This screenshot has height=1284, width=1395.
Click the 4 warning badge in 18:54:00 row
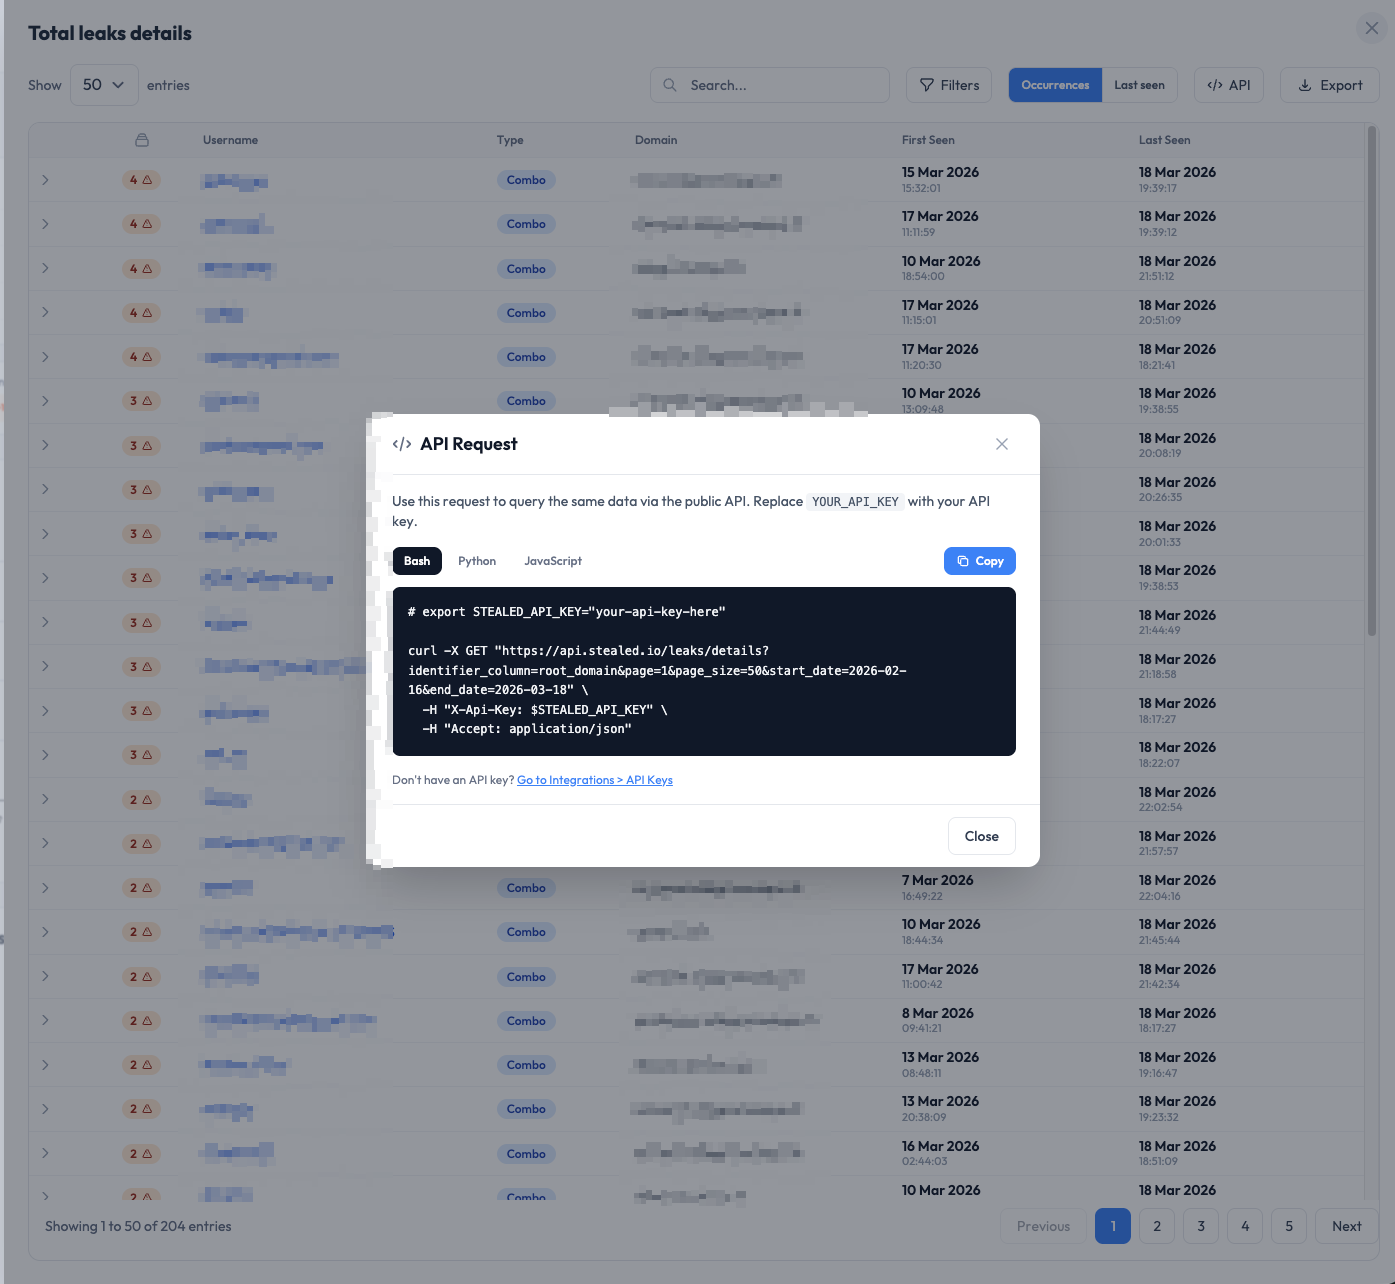[141, 269]
